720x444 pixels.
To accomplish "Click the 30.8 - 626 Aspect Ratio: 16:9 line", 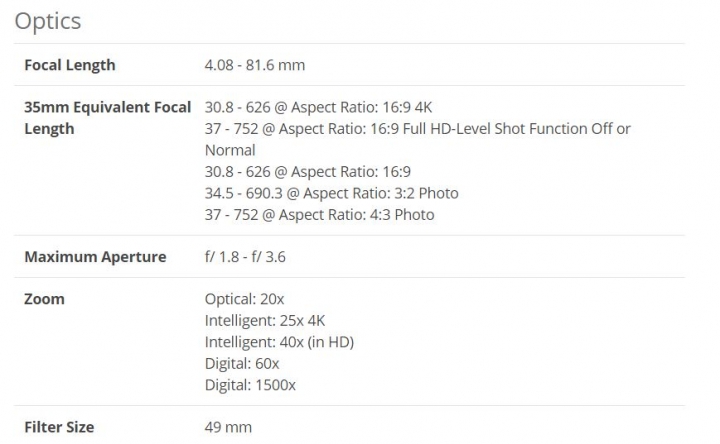I will 308,171.
